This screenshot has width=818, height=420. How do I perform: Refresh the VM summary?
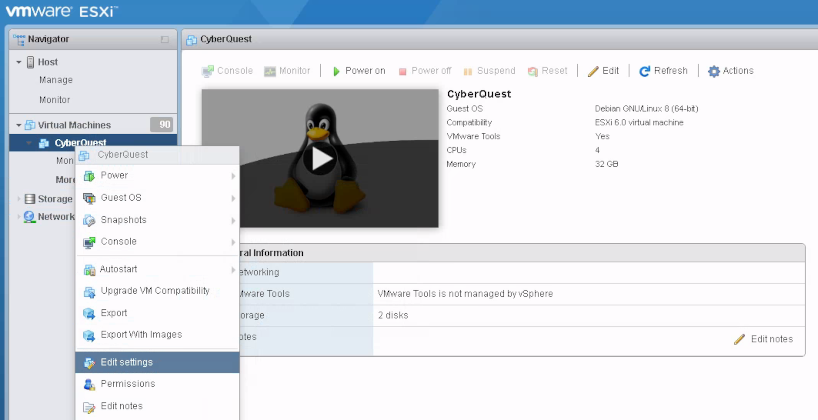664,71
